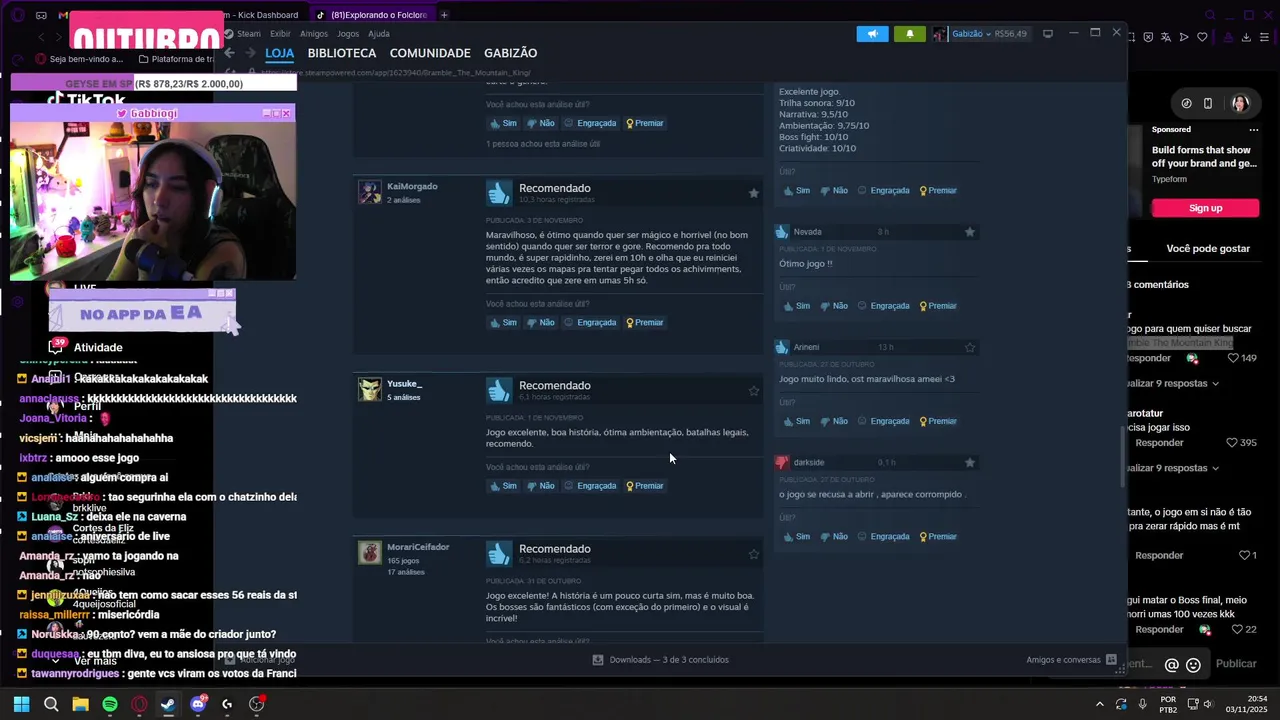Screen dimensions: 1280x720
Task: Toggle star on KaiMorgado review
Action: (x=754, y=193)
